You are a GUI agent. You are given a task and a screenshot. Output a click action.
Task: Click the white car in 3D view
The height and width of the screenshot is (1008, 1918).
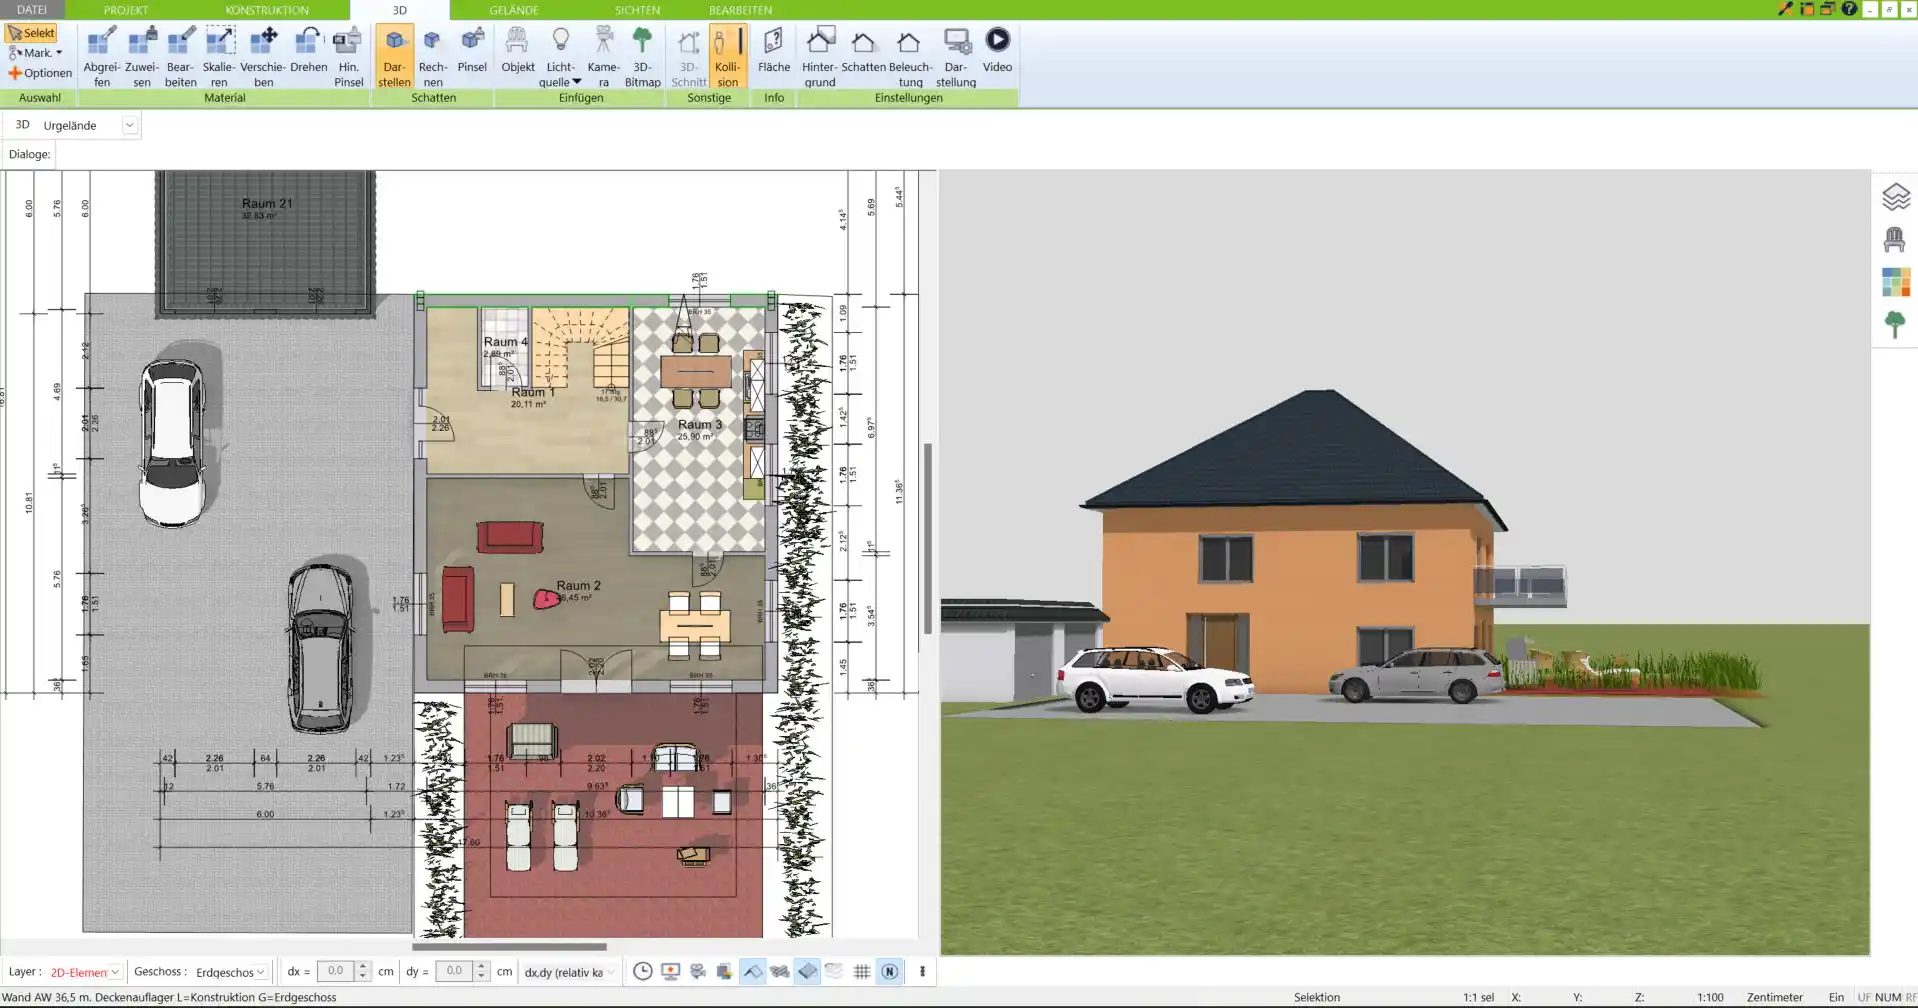1155,678
